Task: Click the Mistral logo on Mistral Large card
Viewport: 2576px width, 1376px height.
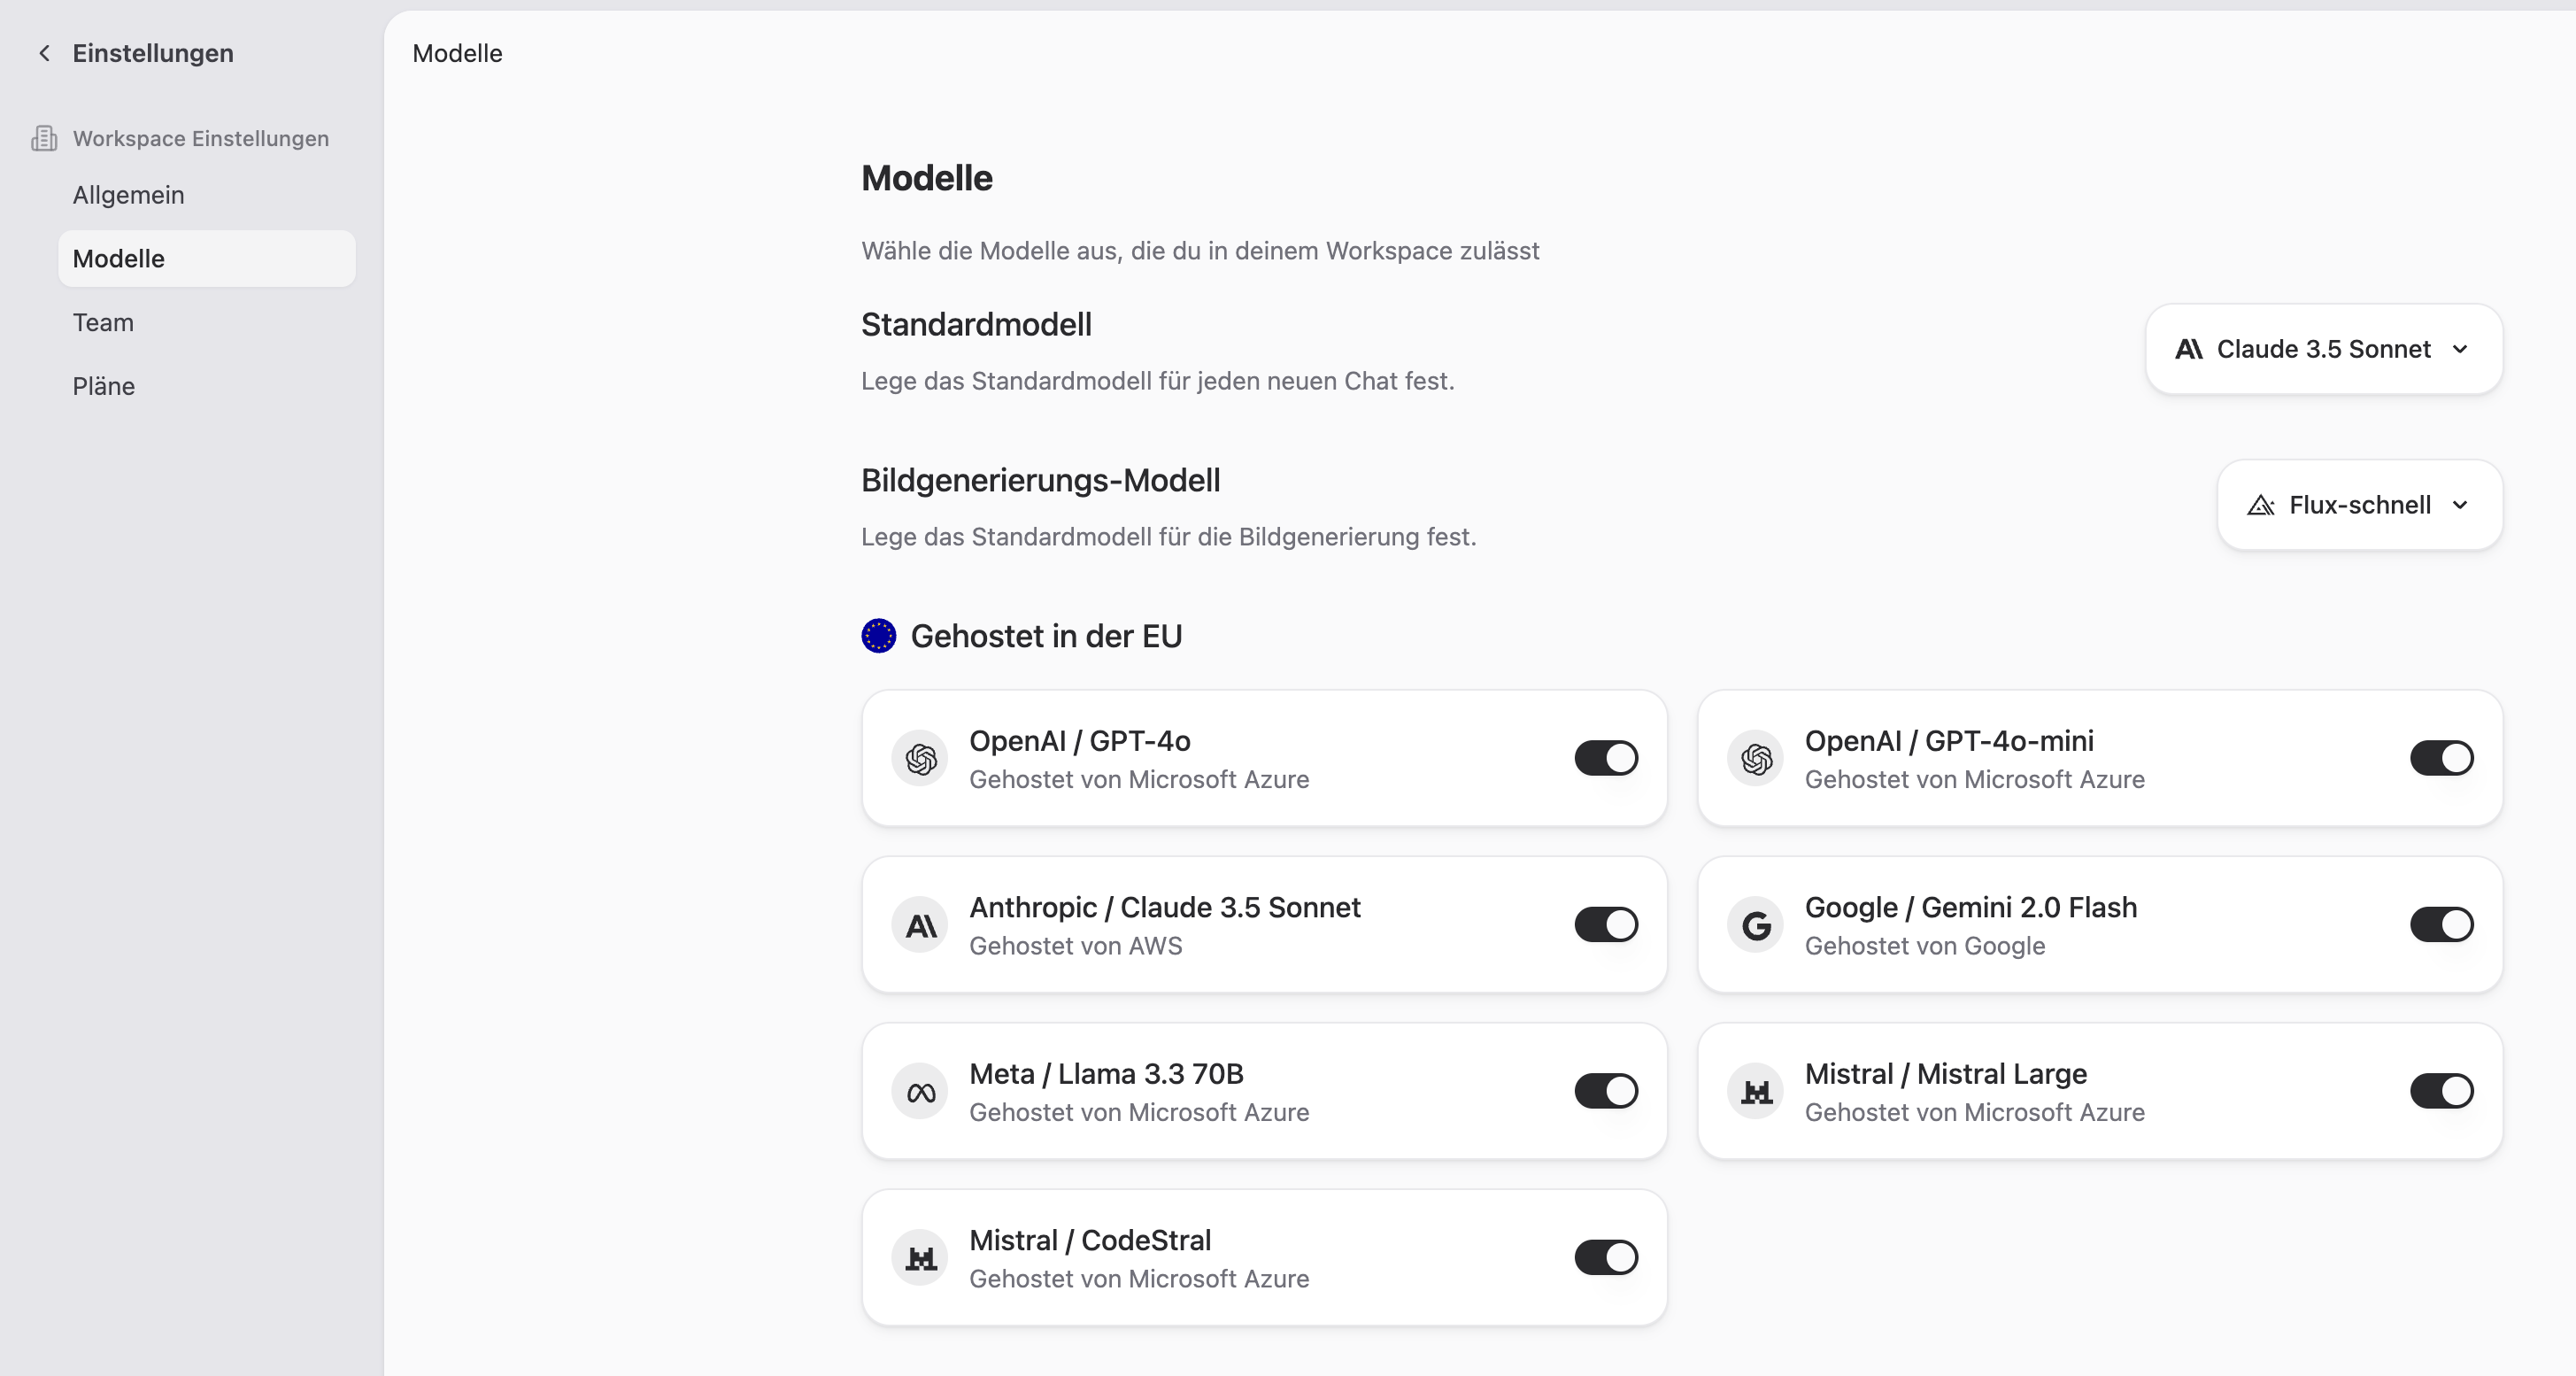Action: pos(1756,1092)
